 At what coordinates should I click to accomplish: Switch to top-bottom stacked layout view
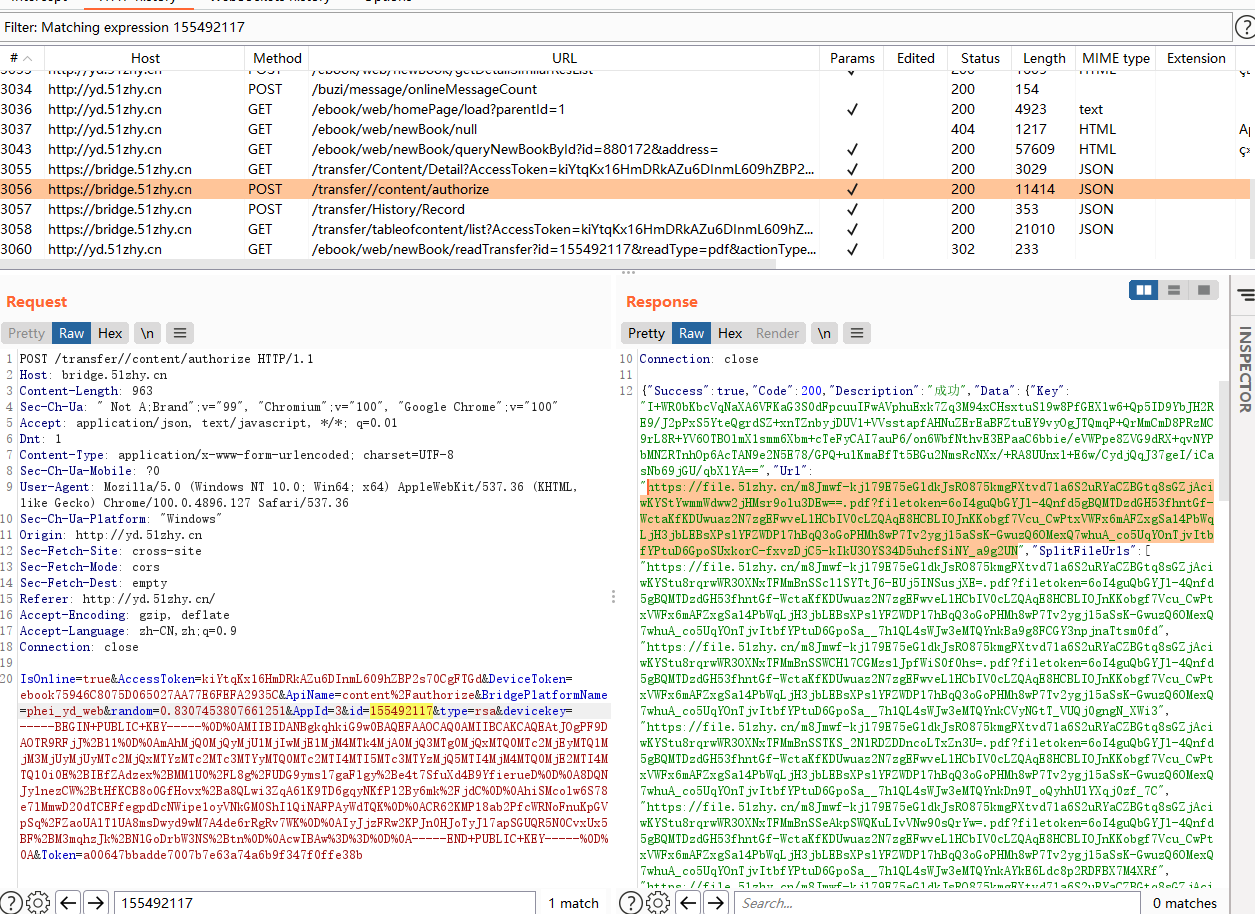tap(1174, 290)
